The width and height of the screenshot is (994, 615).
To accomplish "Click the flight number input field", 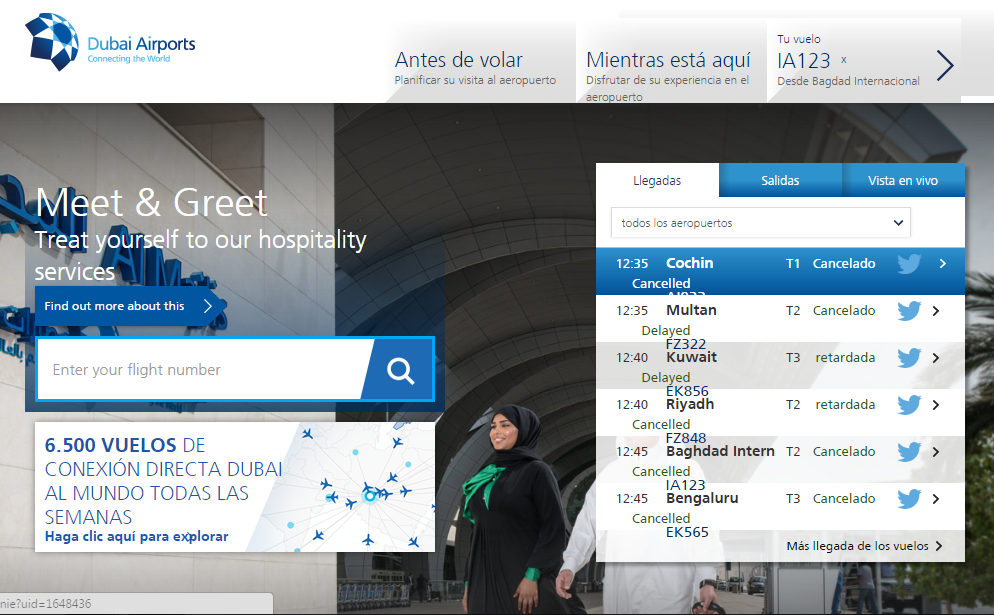I will point(203,370).
